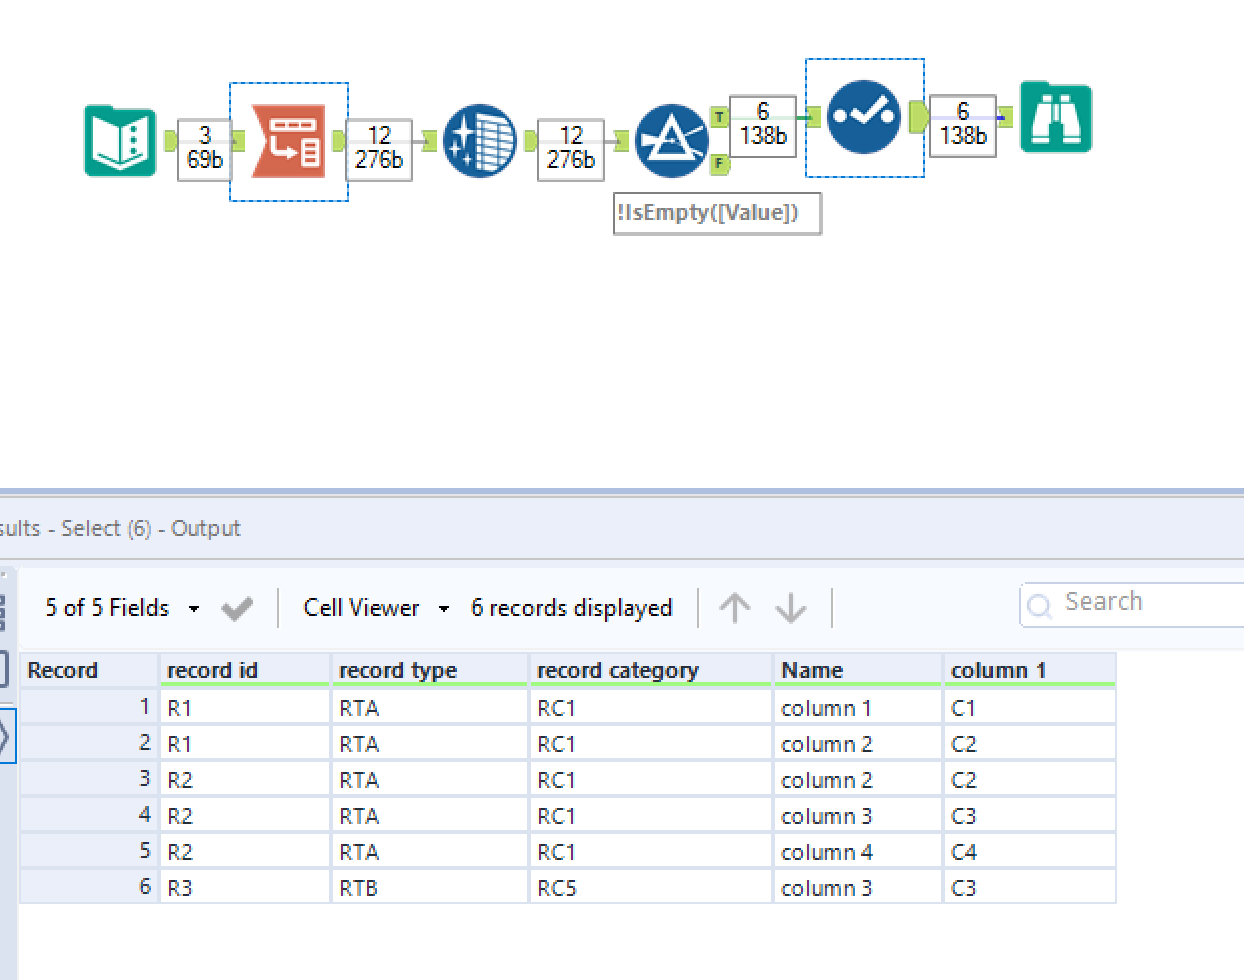Expand the Cell Viewer dropdown
This screenshot has height=980, width=1244.
tap(375, 608)
